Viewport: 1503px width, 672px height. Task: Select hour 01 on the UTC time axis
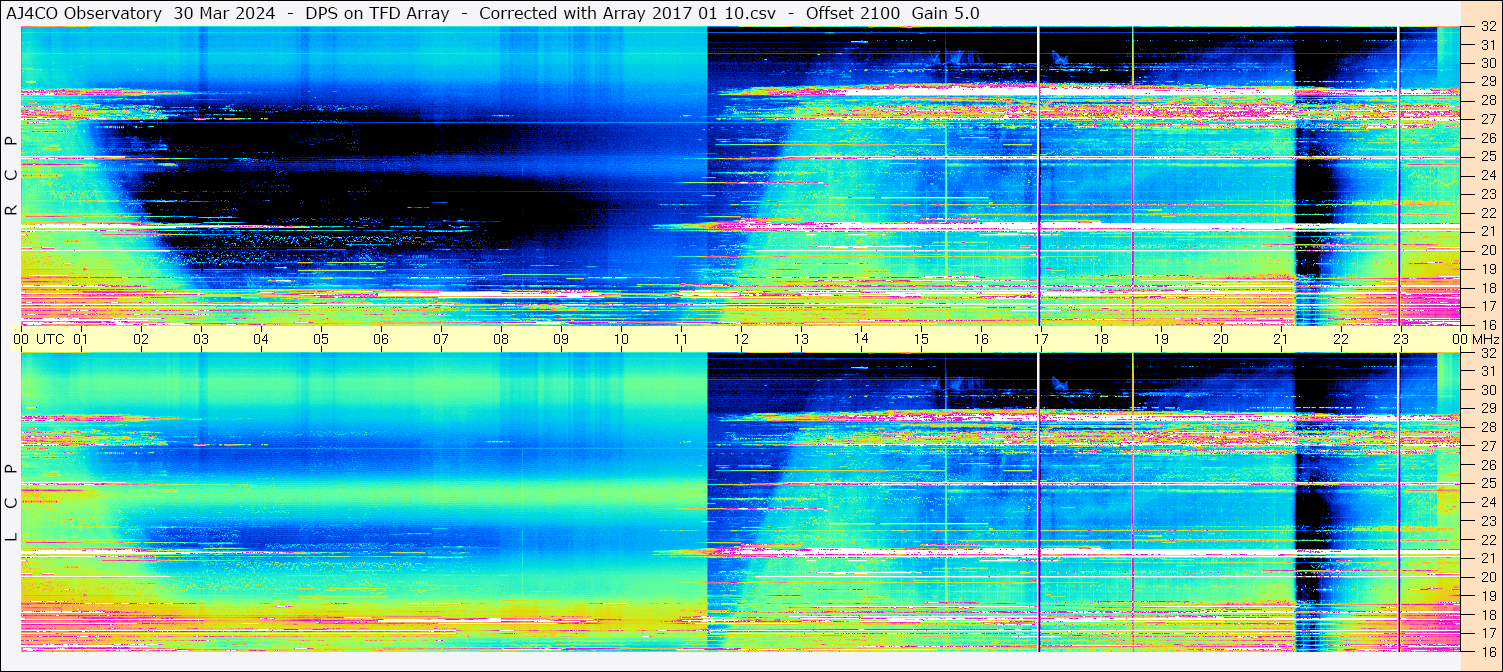tap(81, 339)
